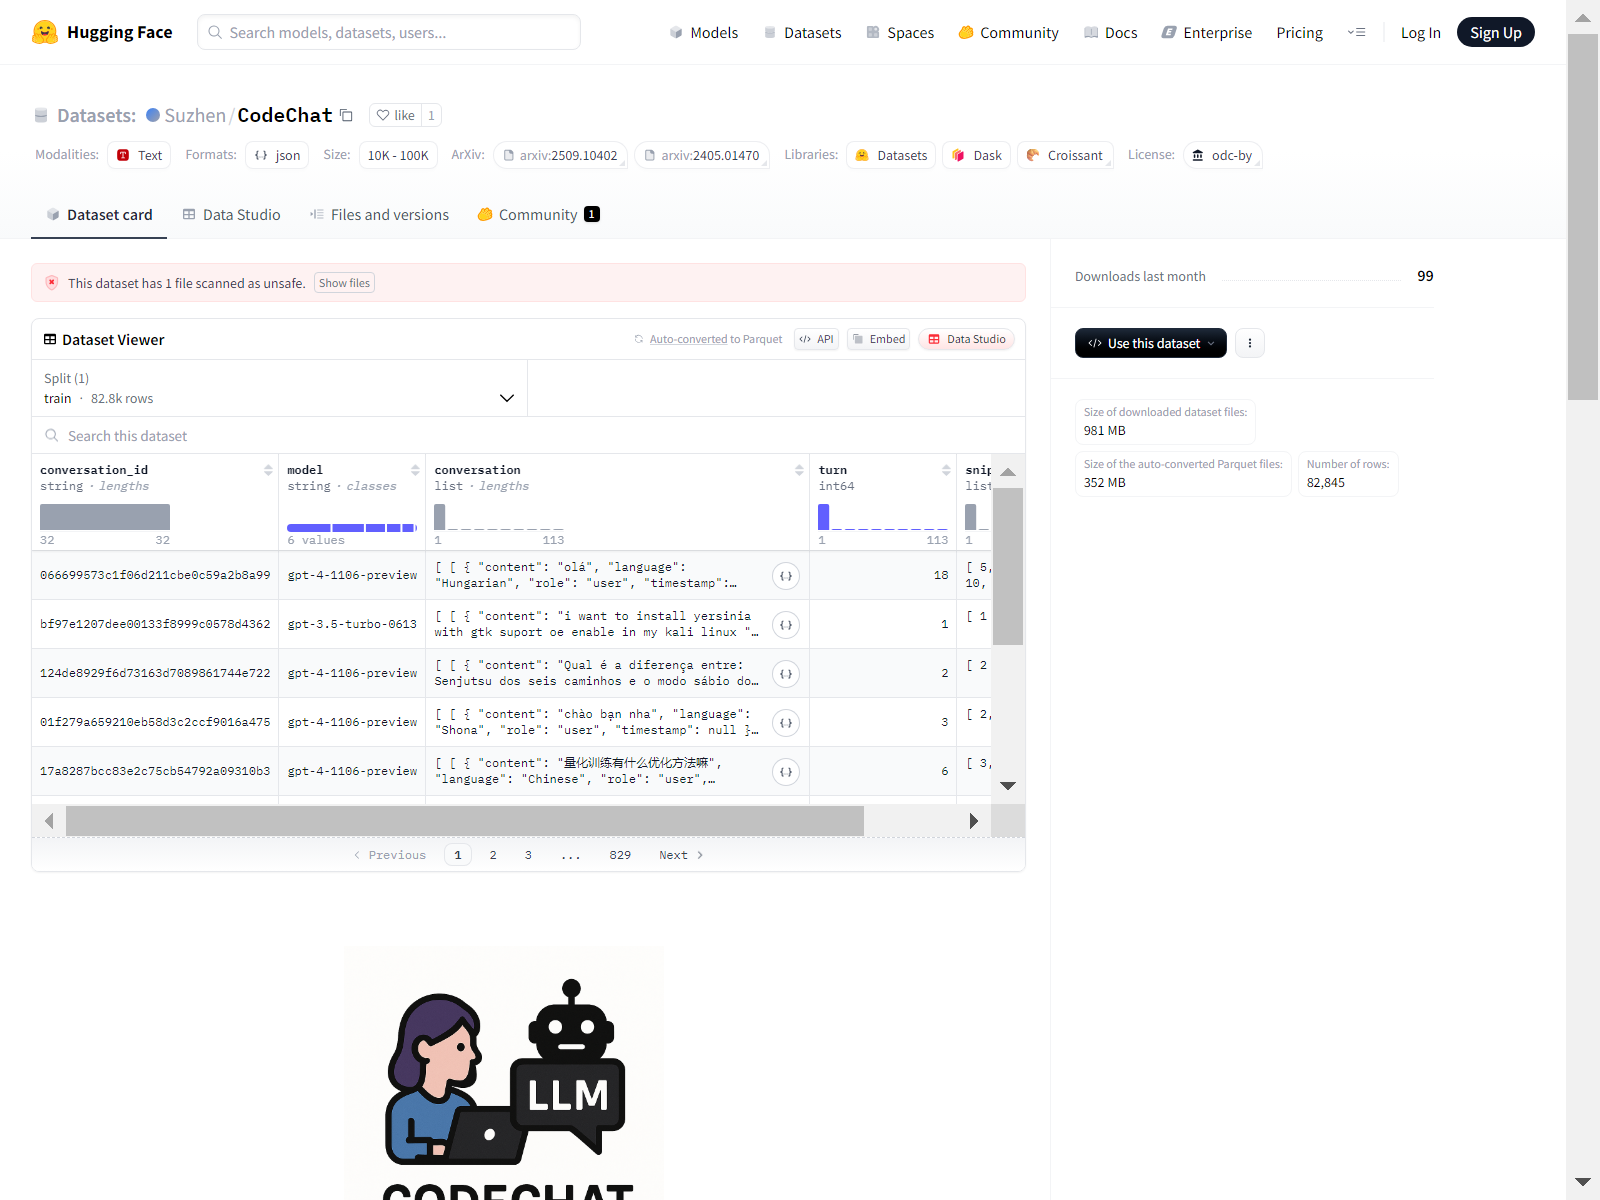Expand JSON of the 'chào bạn nha' row
Image resolution: width=1600 pixels, height=1200 pixels.
point(786,723)
